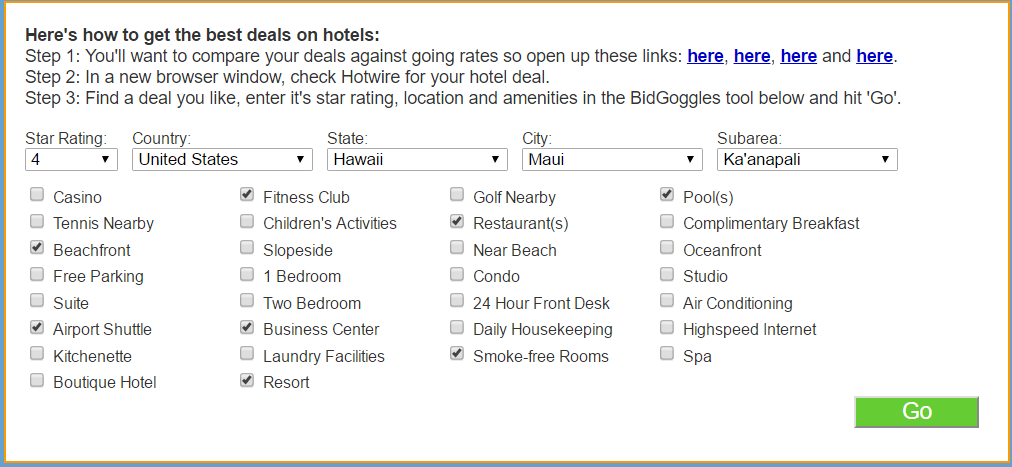Uncheck the Pool(s) checkbox
Screen dimensions: 1012x467
tap(667, 196)
